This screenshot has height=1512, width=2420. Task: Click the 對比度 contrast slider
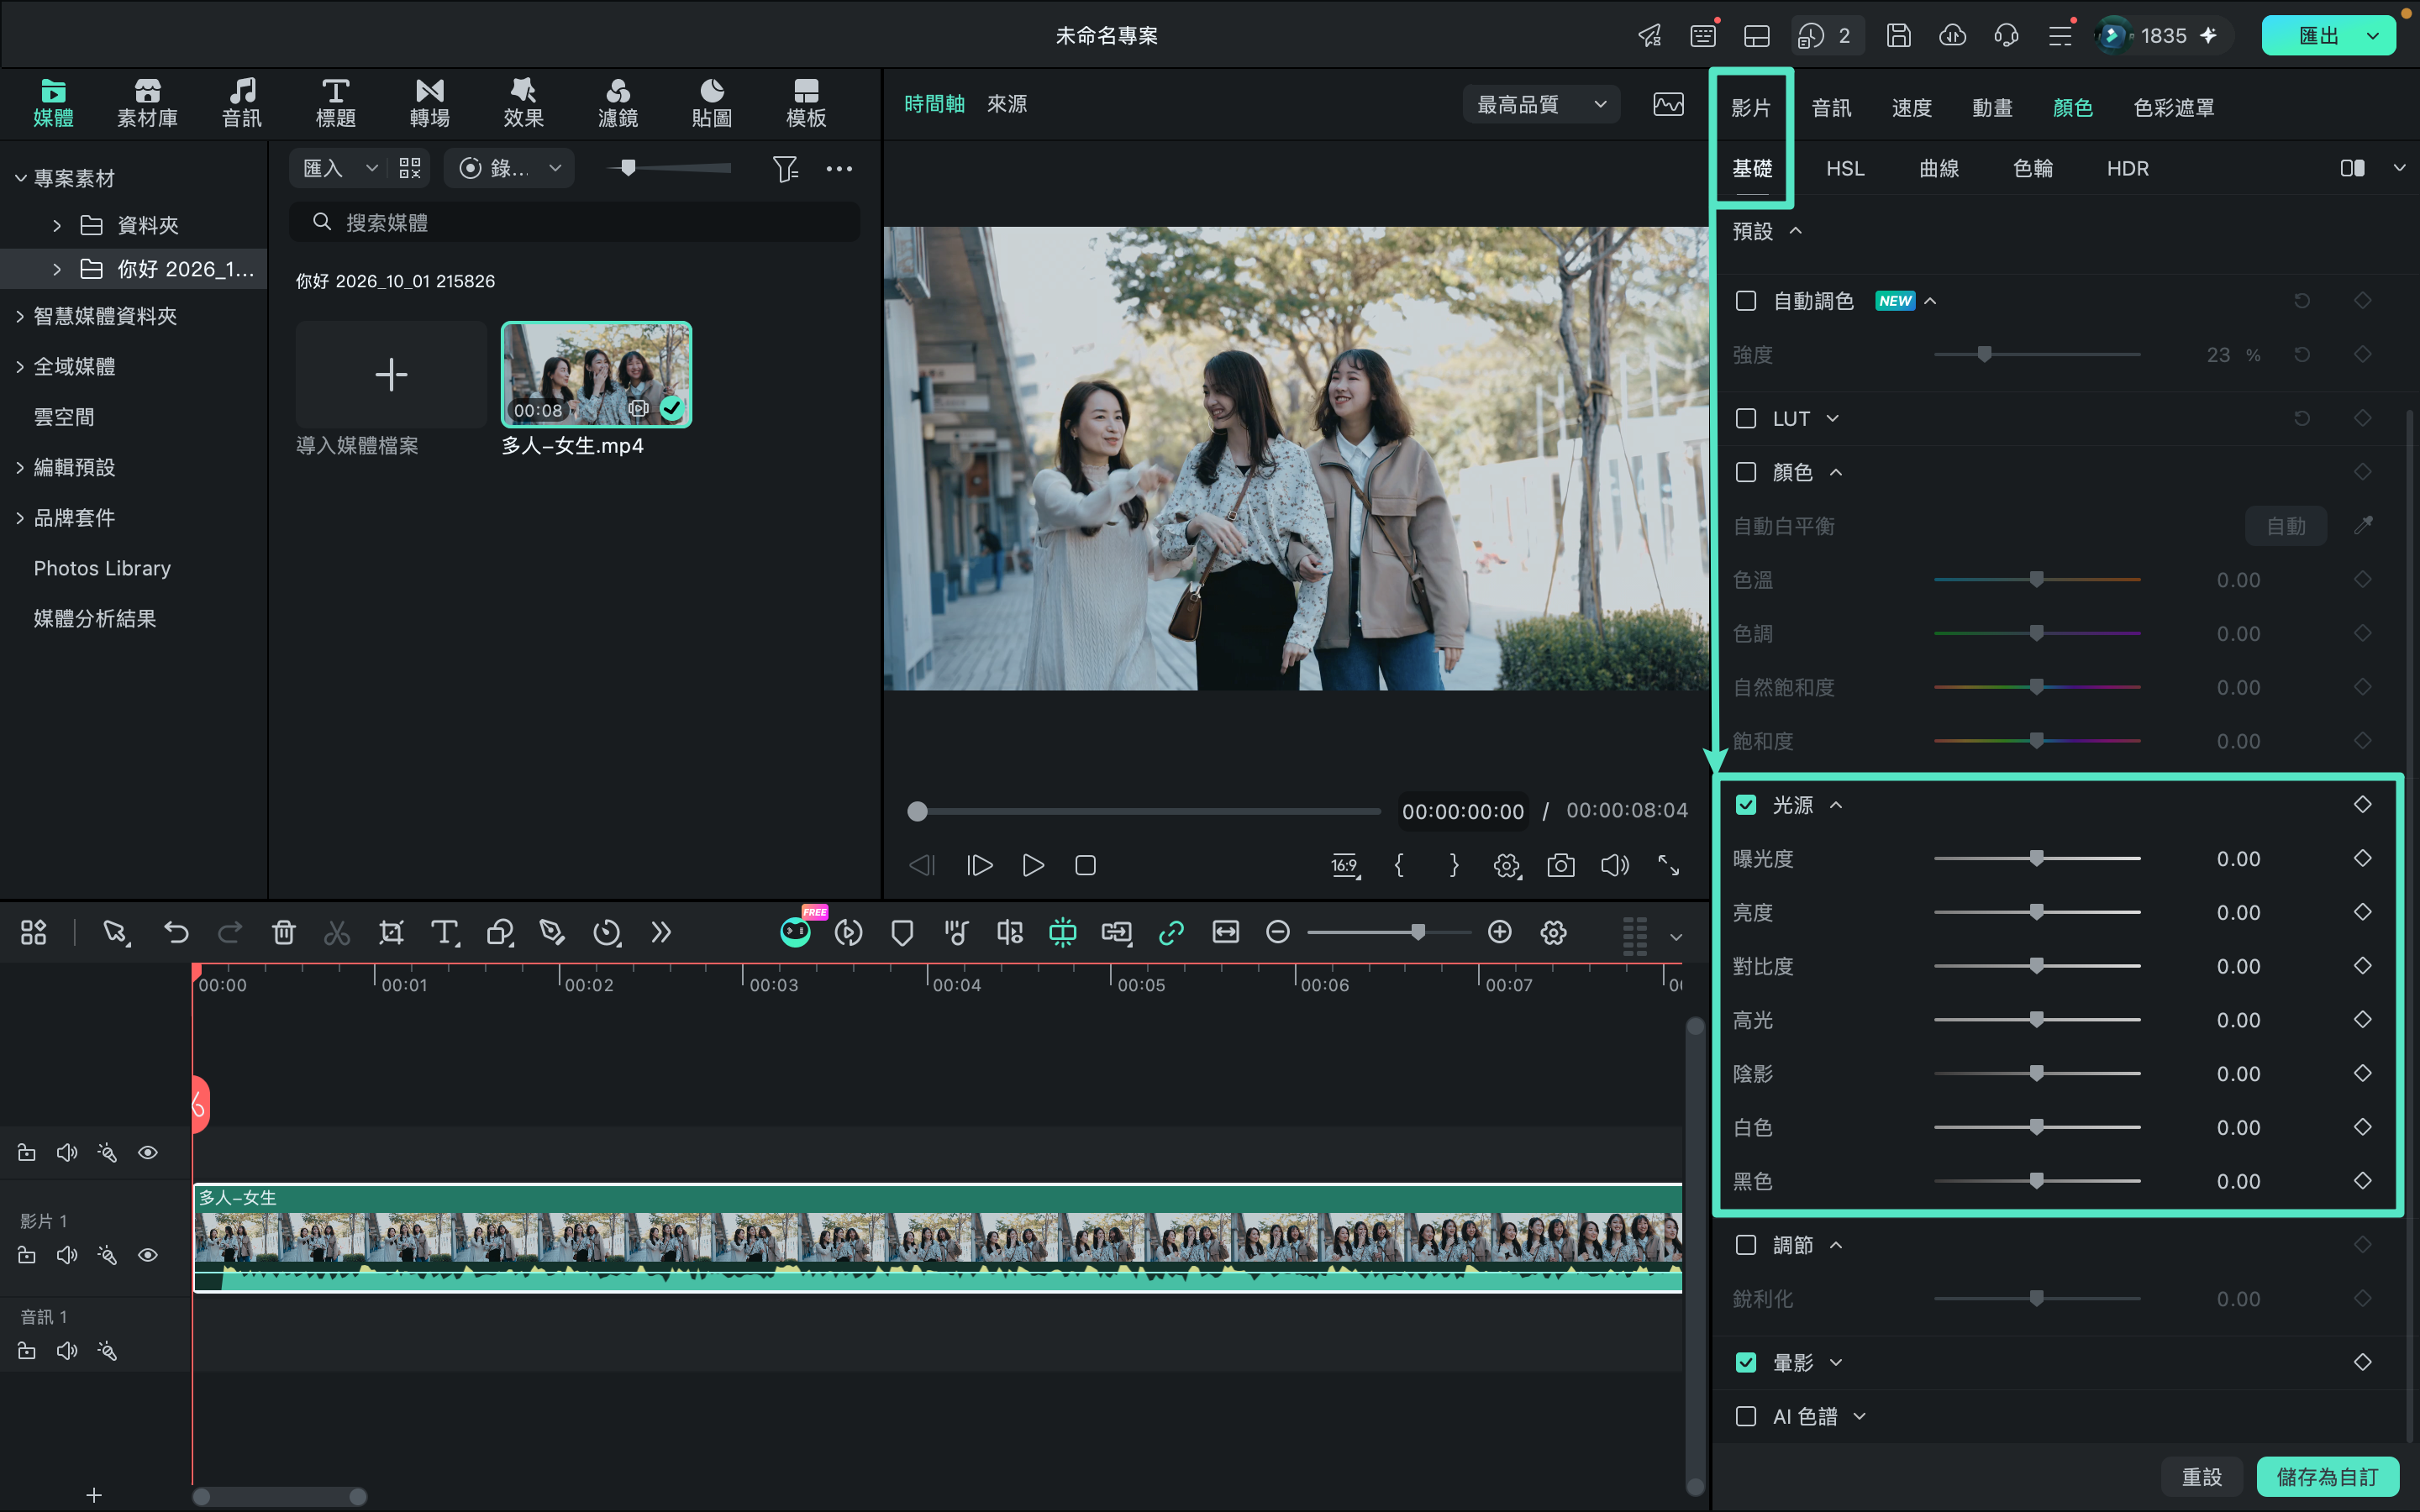coord(2037,966)
